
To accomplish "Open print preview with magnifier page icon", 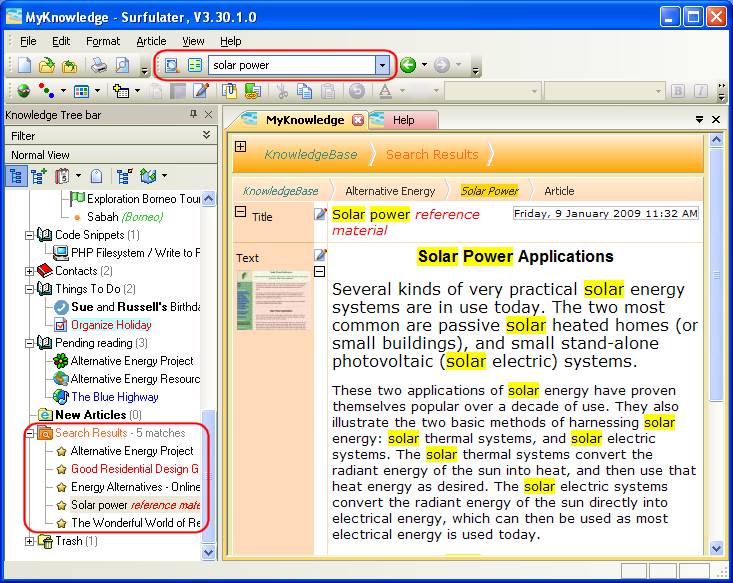I will click(x=122, y=65).
